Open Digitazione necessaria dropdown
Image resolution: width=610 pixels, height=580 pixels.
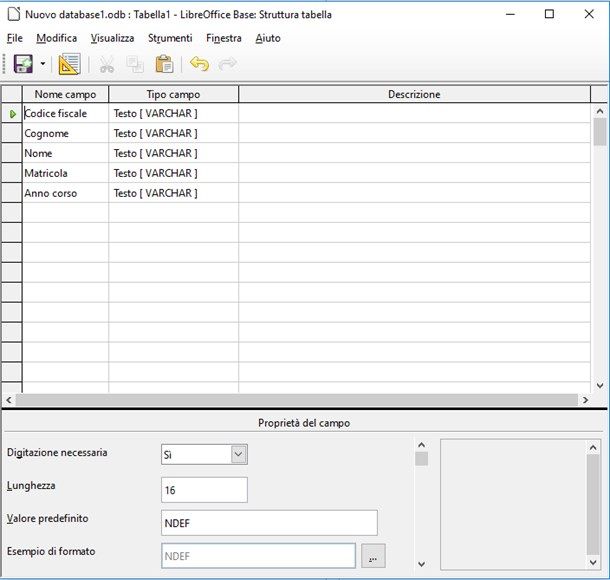pos(238,454)
